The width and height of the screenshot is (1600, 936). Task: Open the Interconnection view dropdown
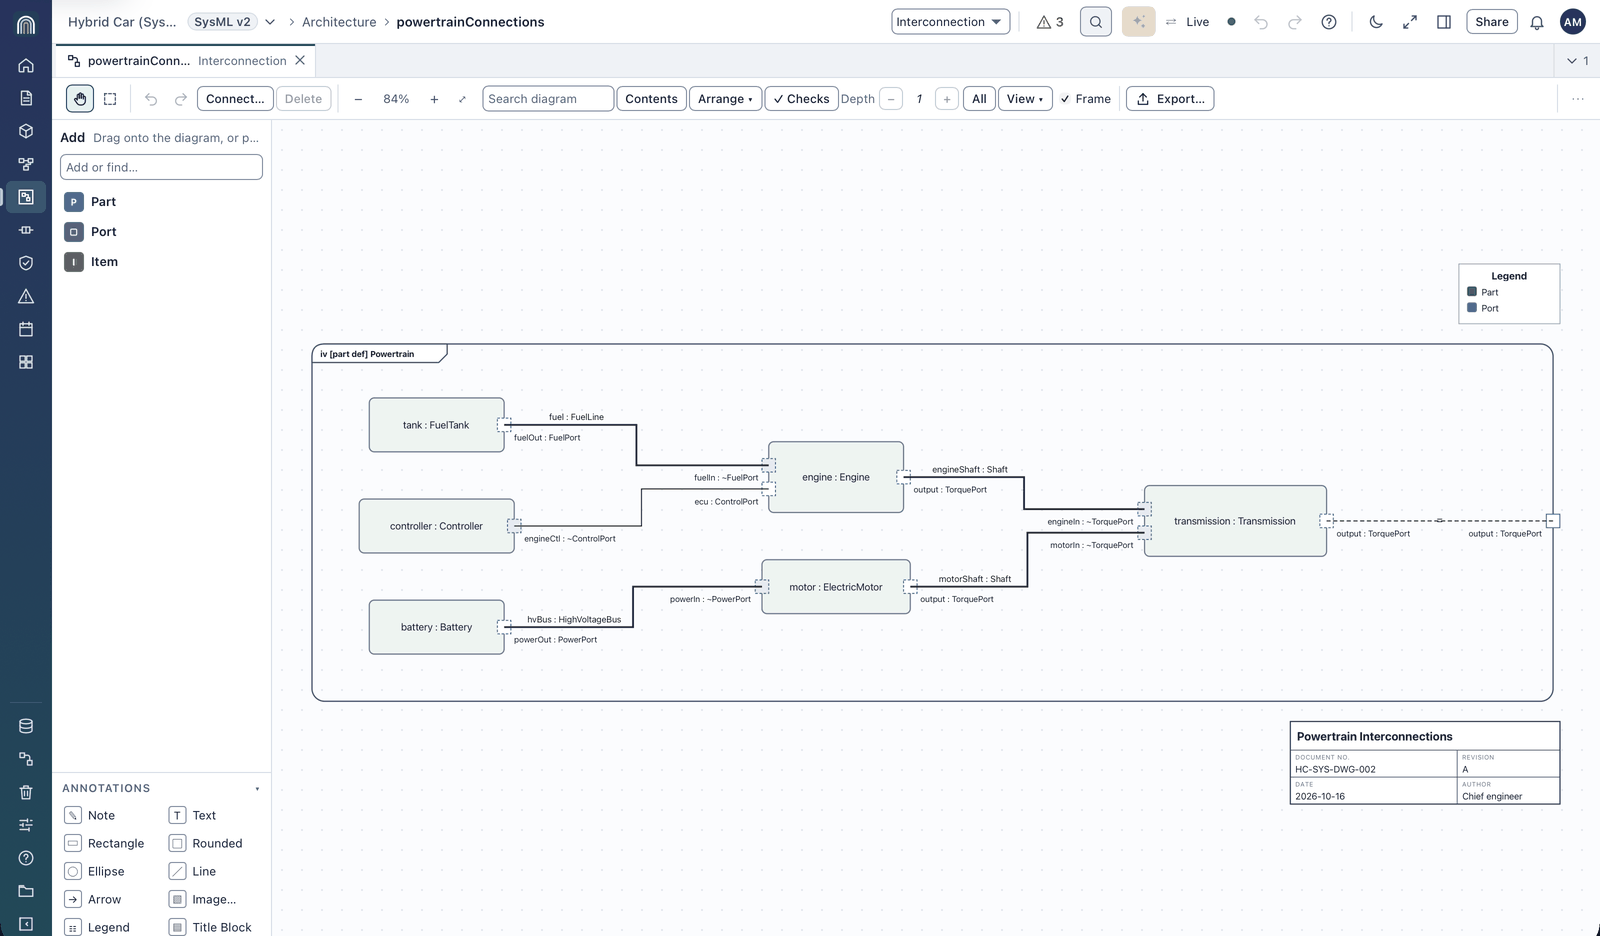coord(950,22)
